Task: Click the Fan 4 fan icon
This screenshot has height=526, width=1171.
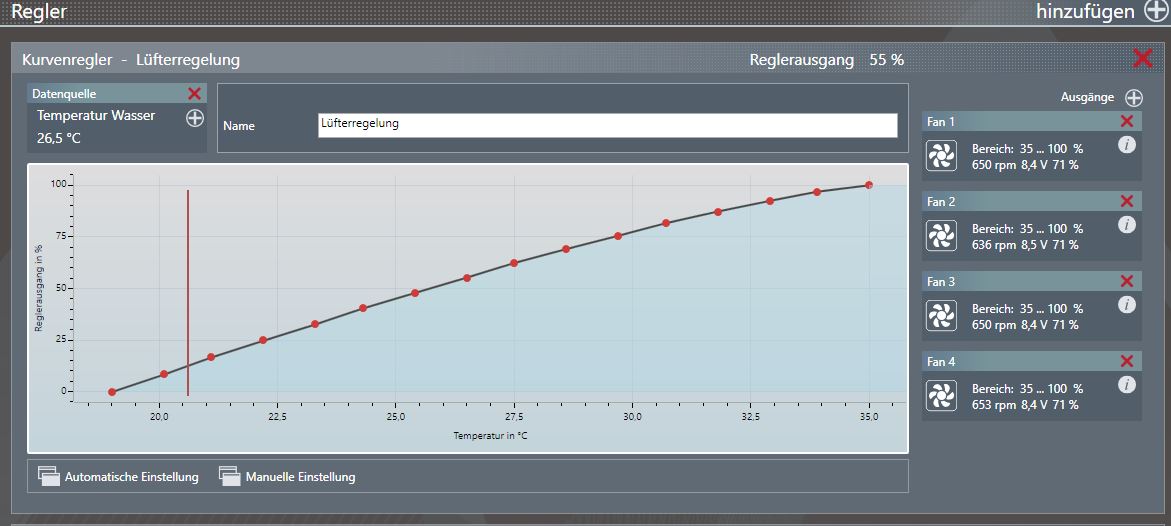Action: (x=941, y=395)
